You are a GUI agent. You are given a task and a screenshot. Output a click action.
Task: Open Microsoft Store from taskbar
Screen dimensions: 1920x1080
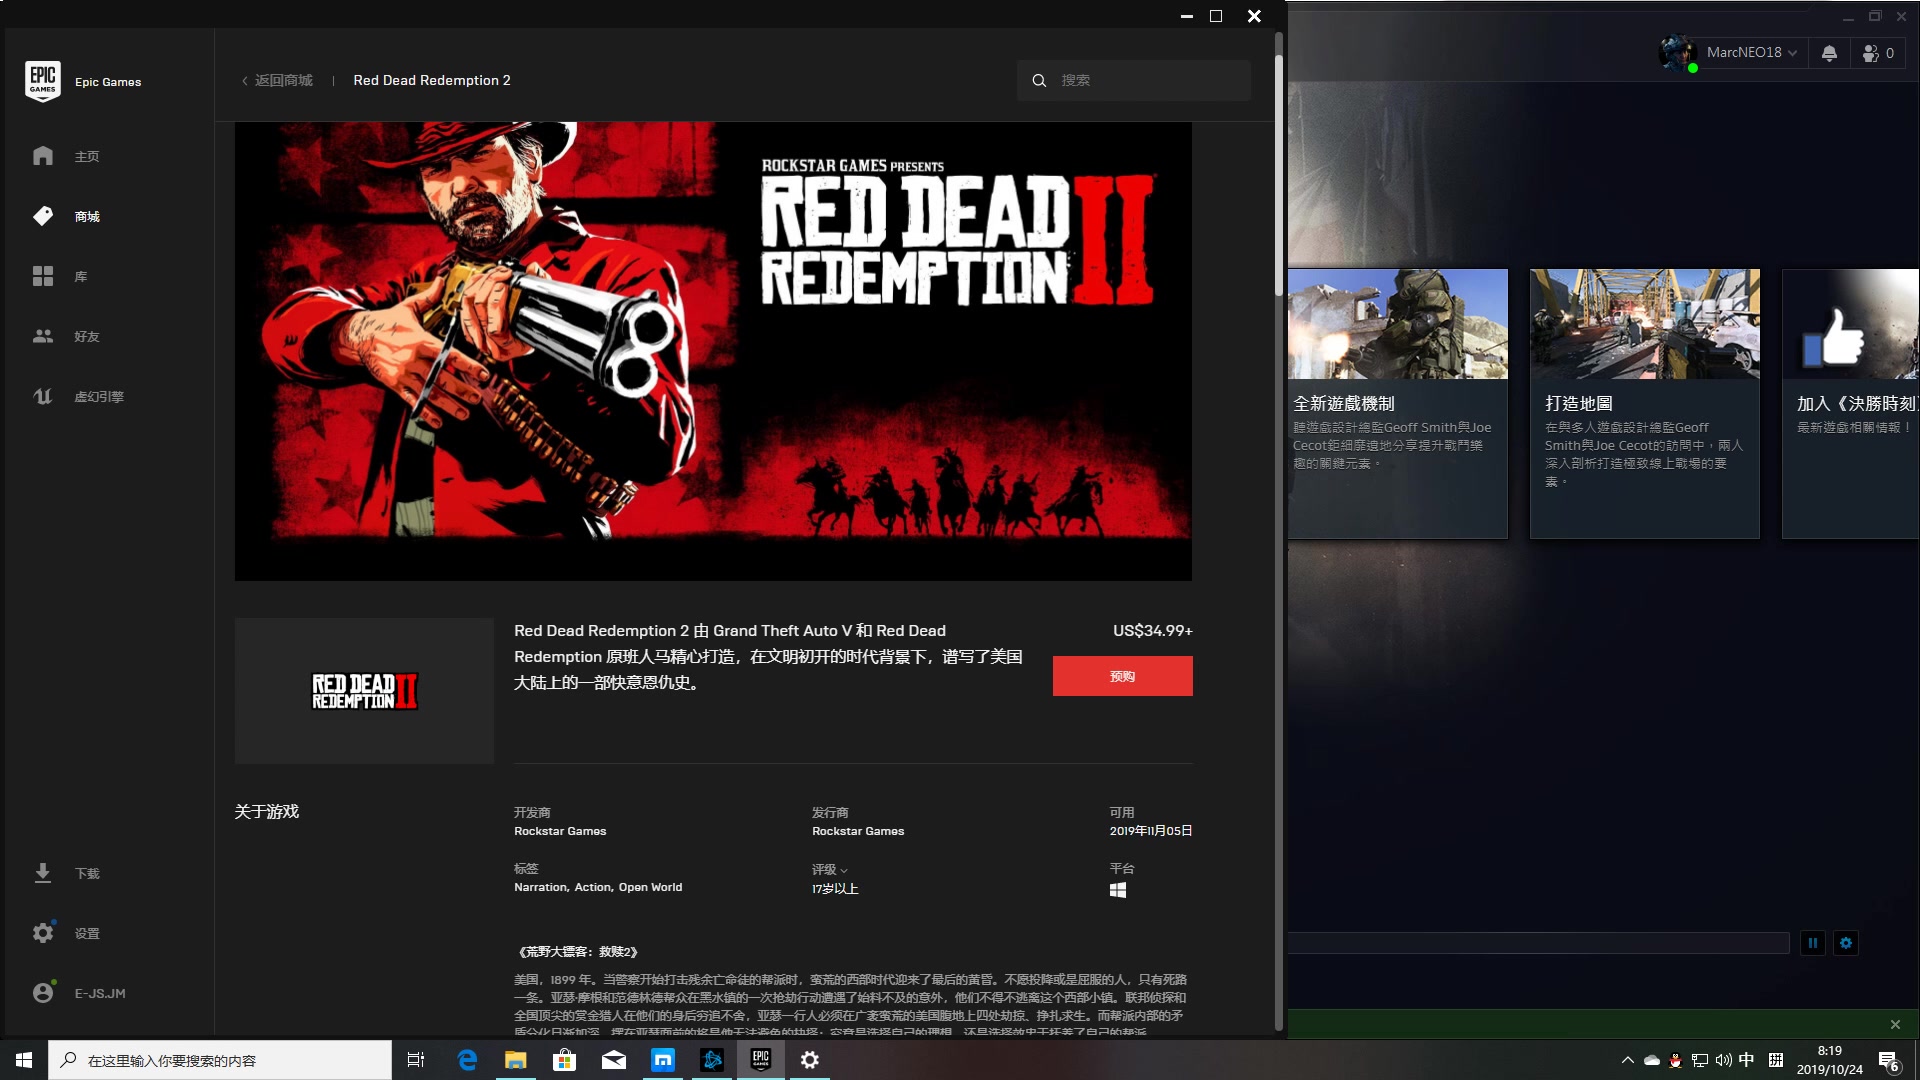click(x=565, y=1060)
